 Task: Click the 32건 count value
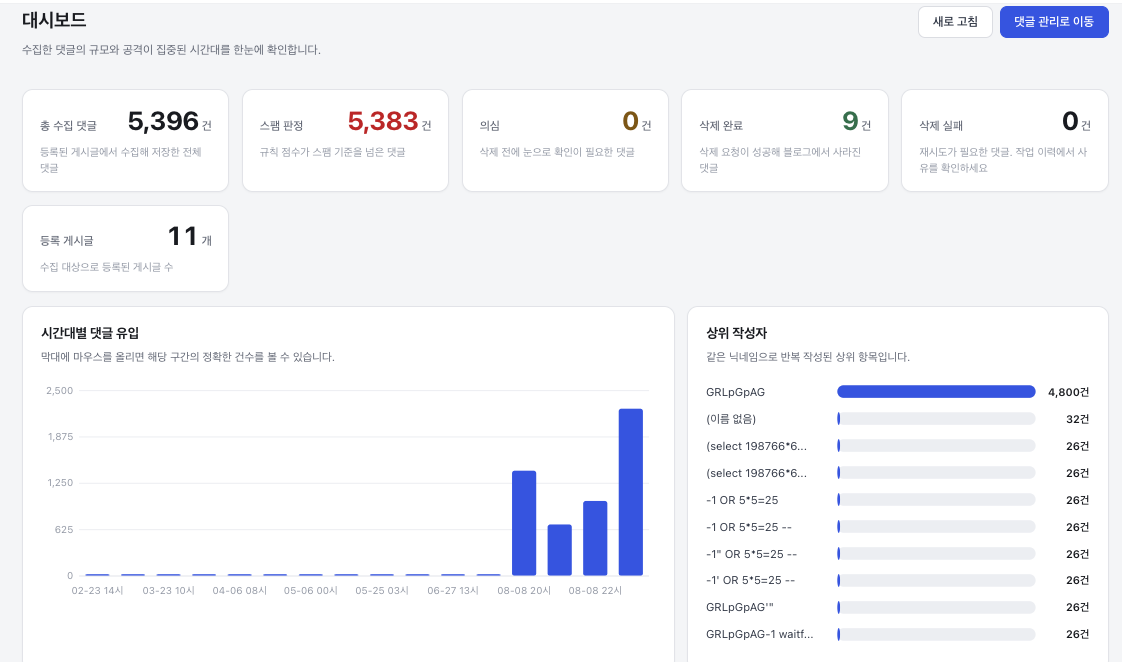1077,419
